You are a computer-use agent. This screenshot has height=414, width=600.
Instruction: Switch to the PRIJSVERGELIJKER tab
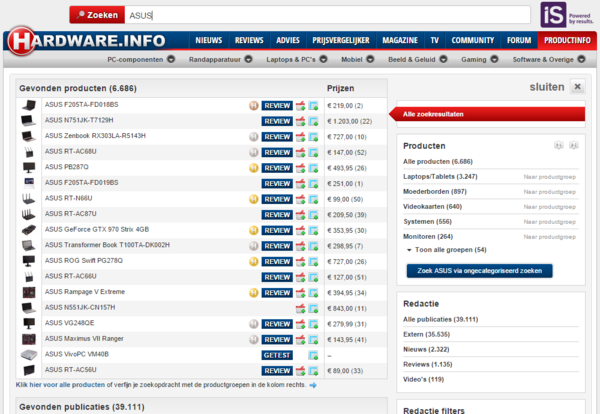341,40
